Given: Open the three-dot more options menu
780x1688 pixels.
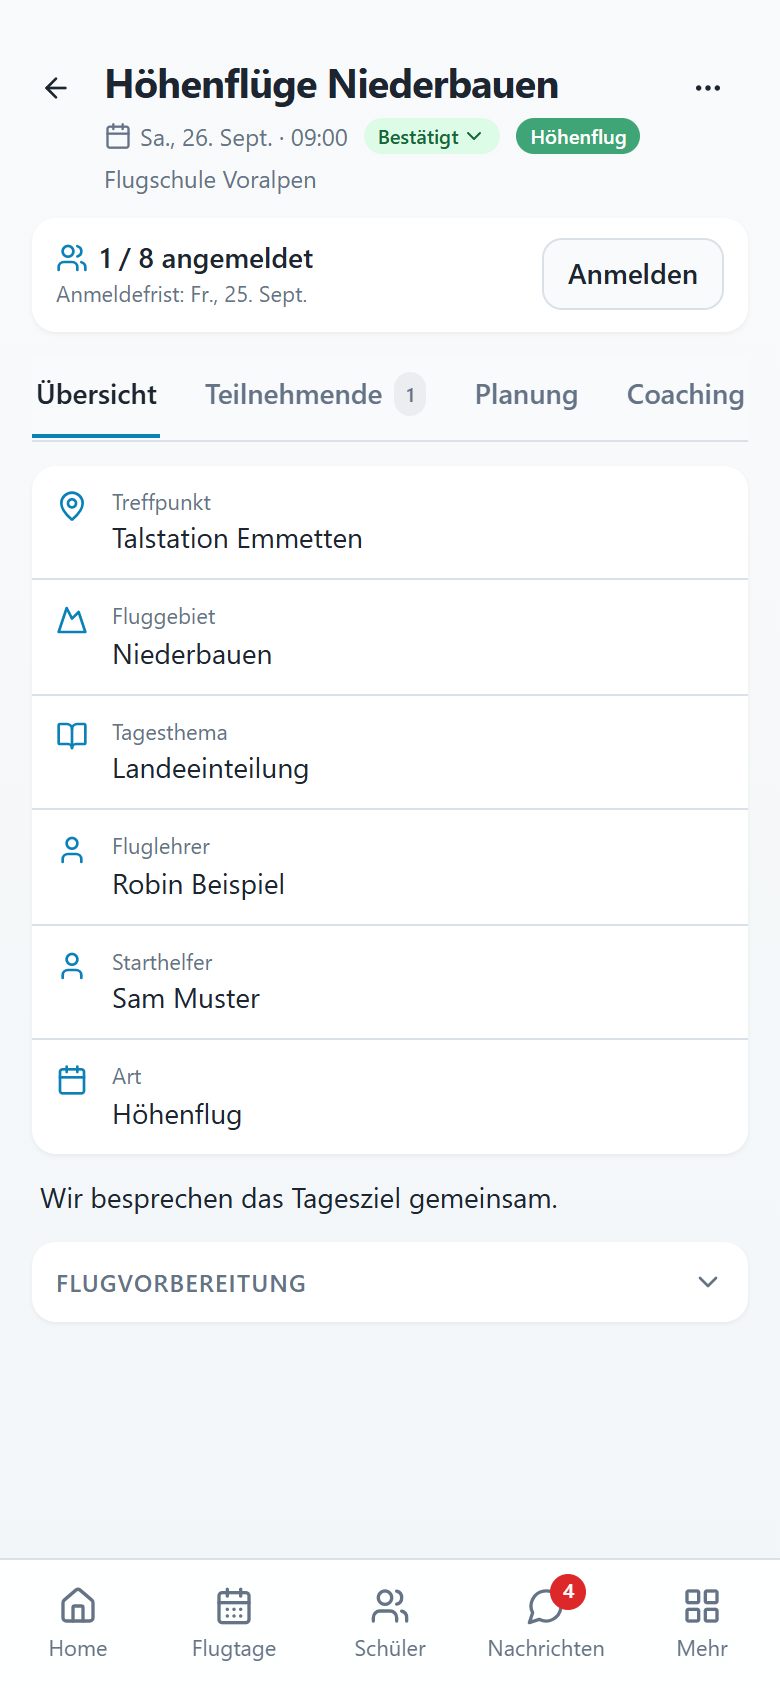Looking at the screenshot, I should (708, 88).
